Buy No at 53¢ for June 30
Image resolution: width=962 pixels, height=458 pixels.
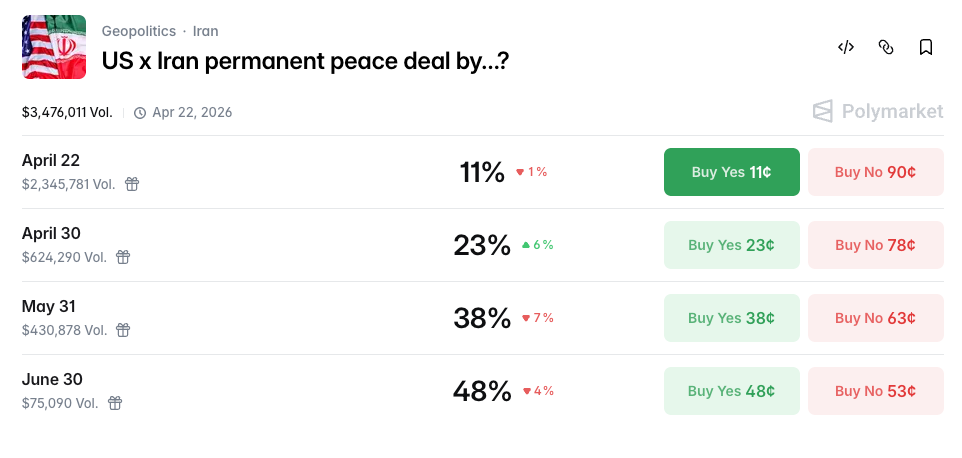tap(875, 391)
